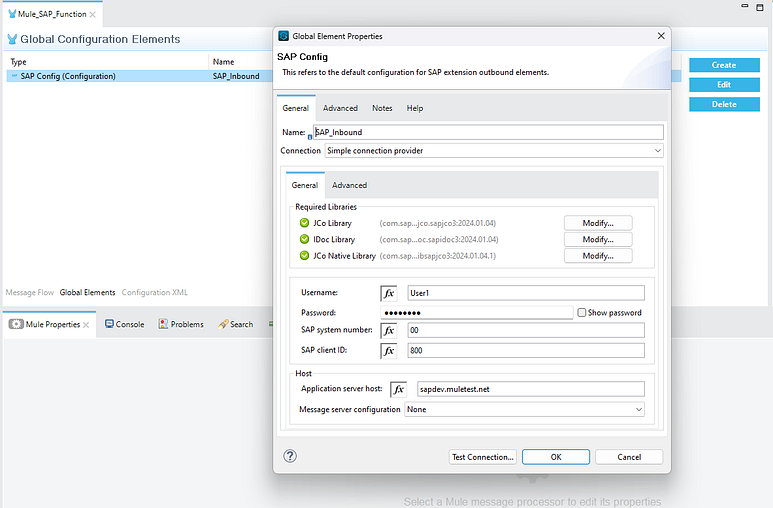Click the help question mark icon
Screen dimensions: 773x508
tap(290, 456)
